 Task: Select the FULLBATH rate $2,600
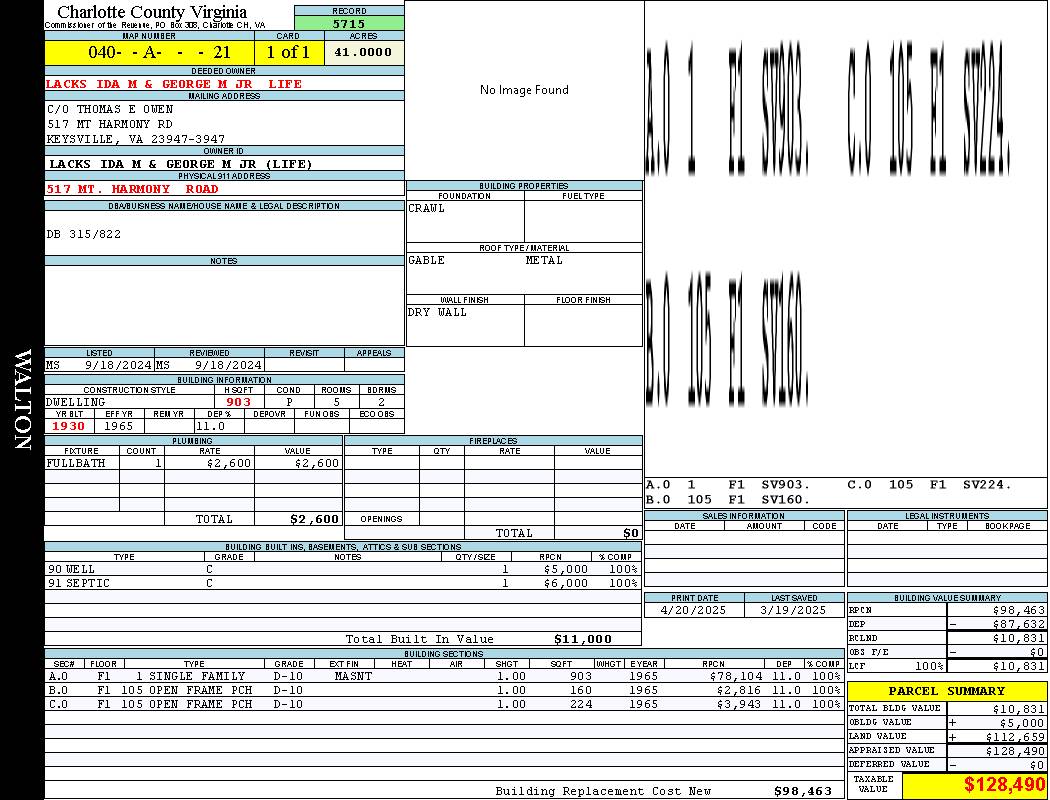tap(229, 463)
